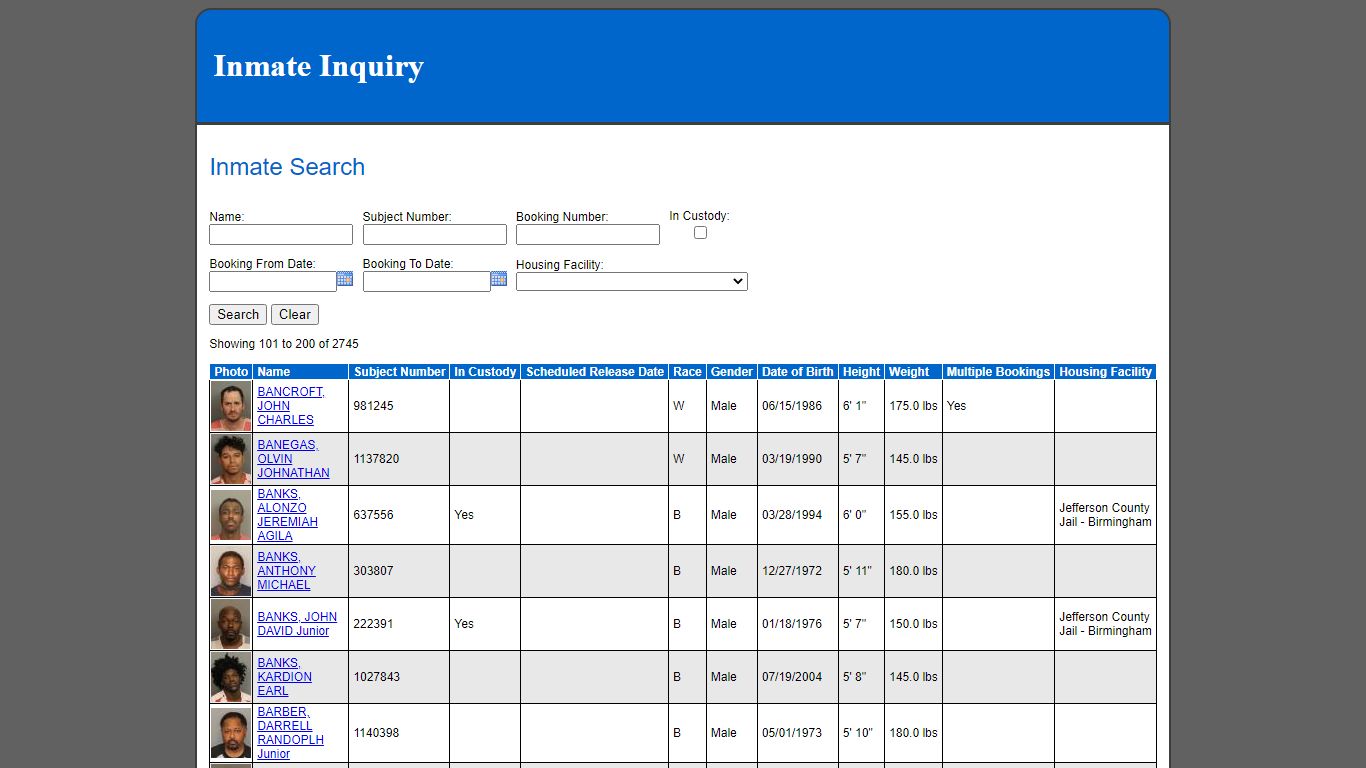This screenshot has width=1366, height=768.
Task: Click Multiple Bookings 'Yes' for Bancroft
Action: pyautogui.click(x=957, y=406)
